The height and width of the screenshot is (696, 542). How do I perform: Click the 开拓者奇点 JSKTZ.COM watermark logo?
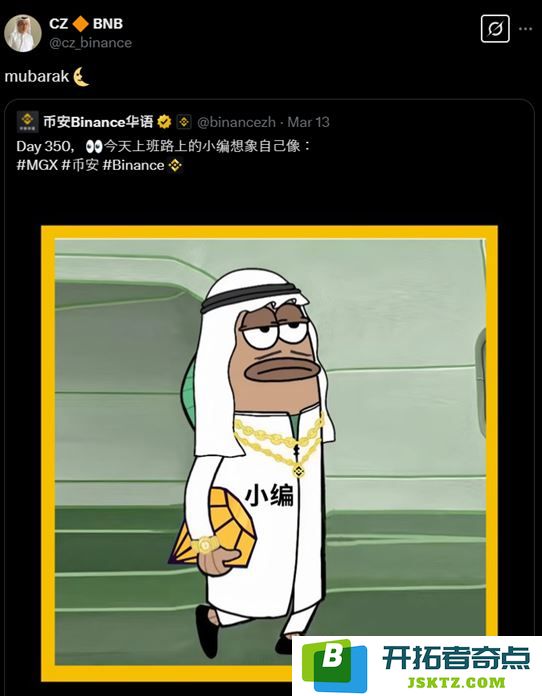click(x=417, y=665)
